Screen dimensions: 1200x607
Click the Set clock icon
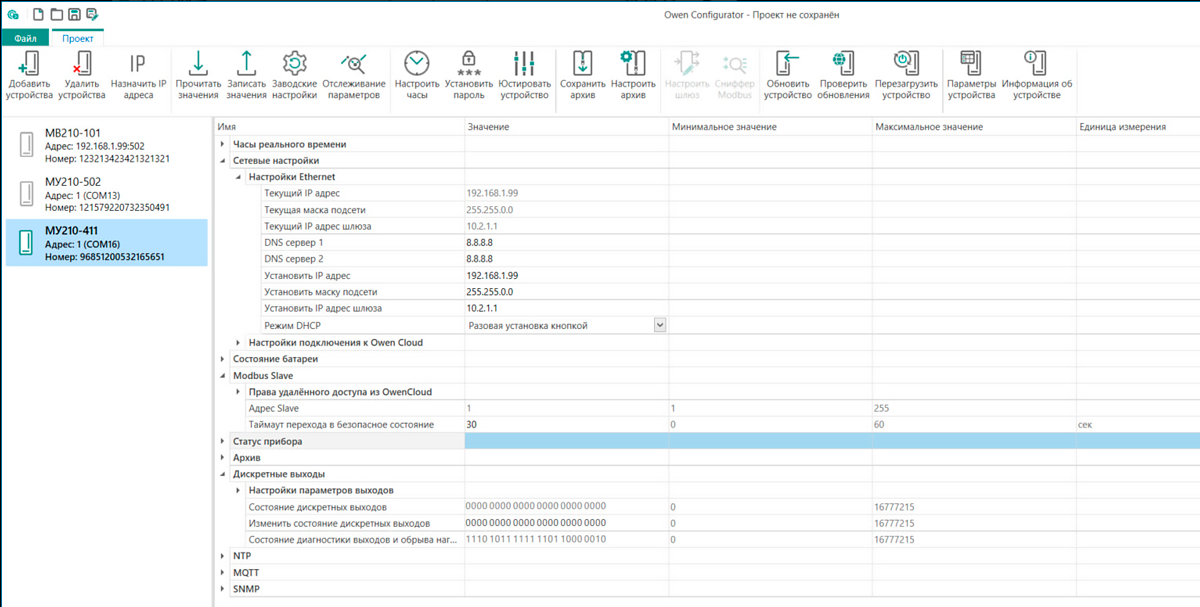pos(416,64)
